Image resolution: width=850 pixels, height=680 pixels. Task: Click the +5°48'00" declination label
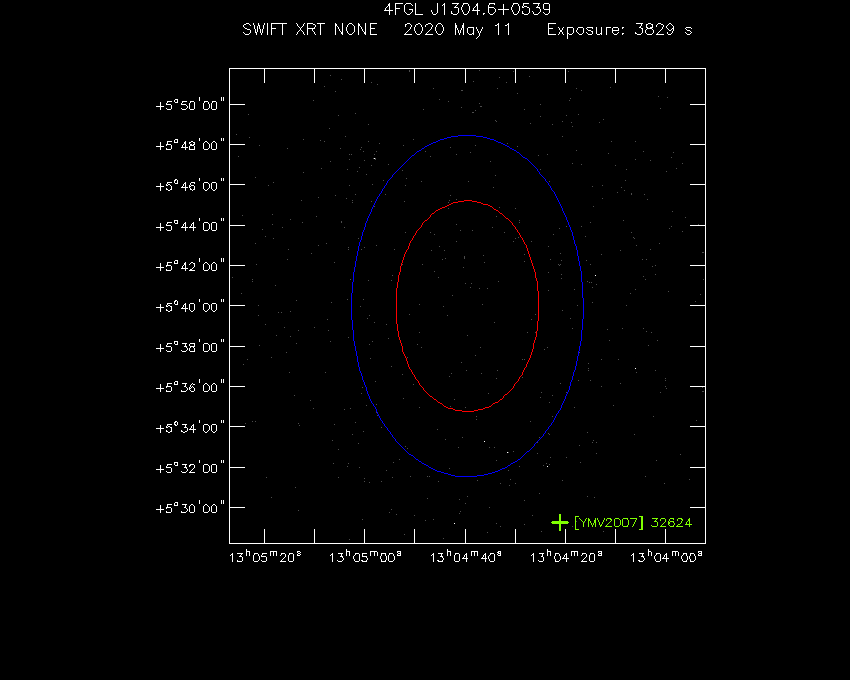190,145
